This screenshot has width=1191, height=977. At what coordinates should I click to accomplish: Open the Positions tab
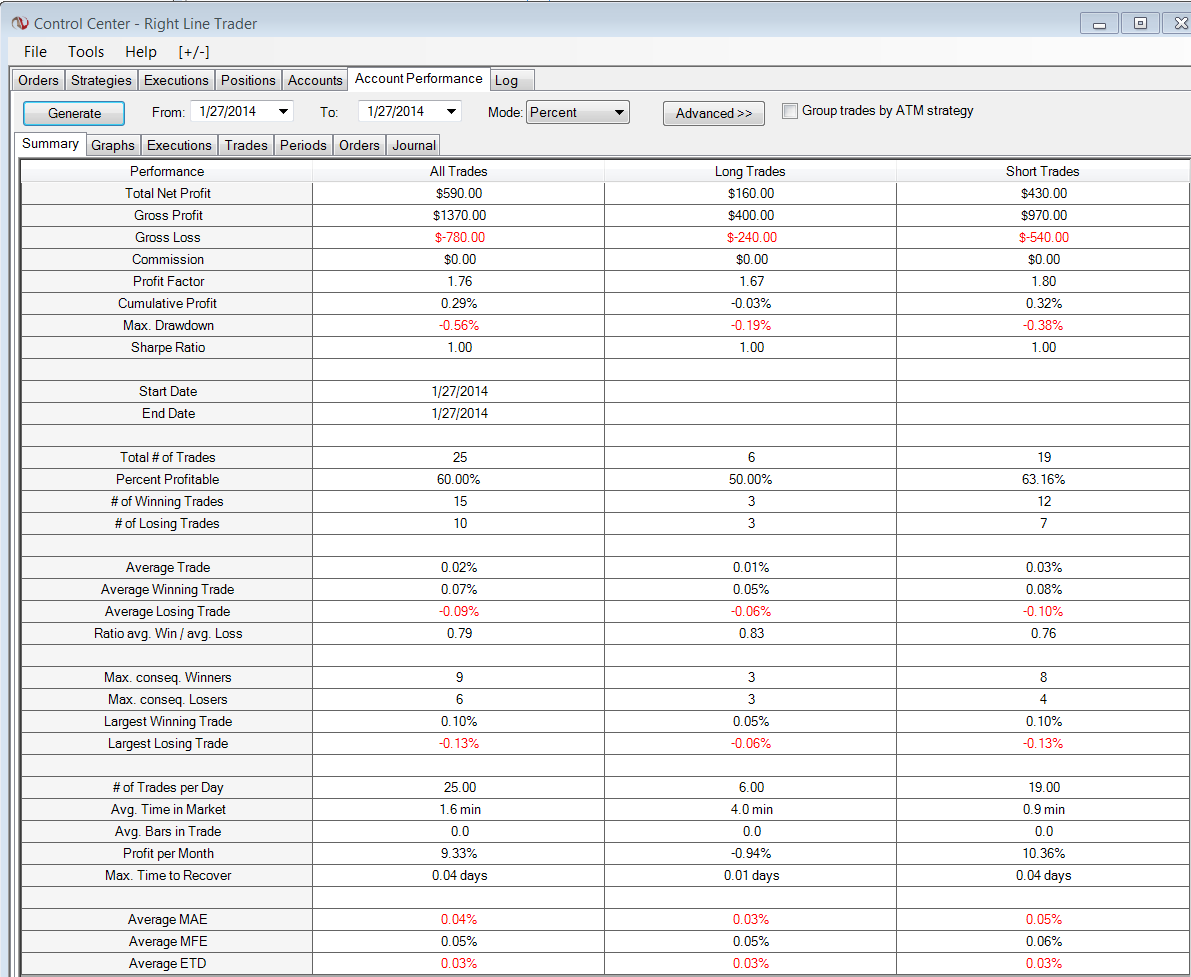(248, 80)
